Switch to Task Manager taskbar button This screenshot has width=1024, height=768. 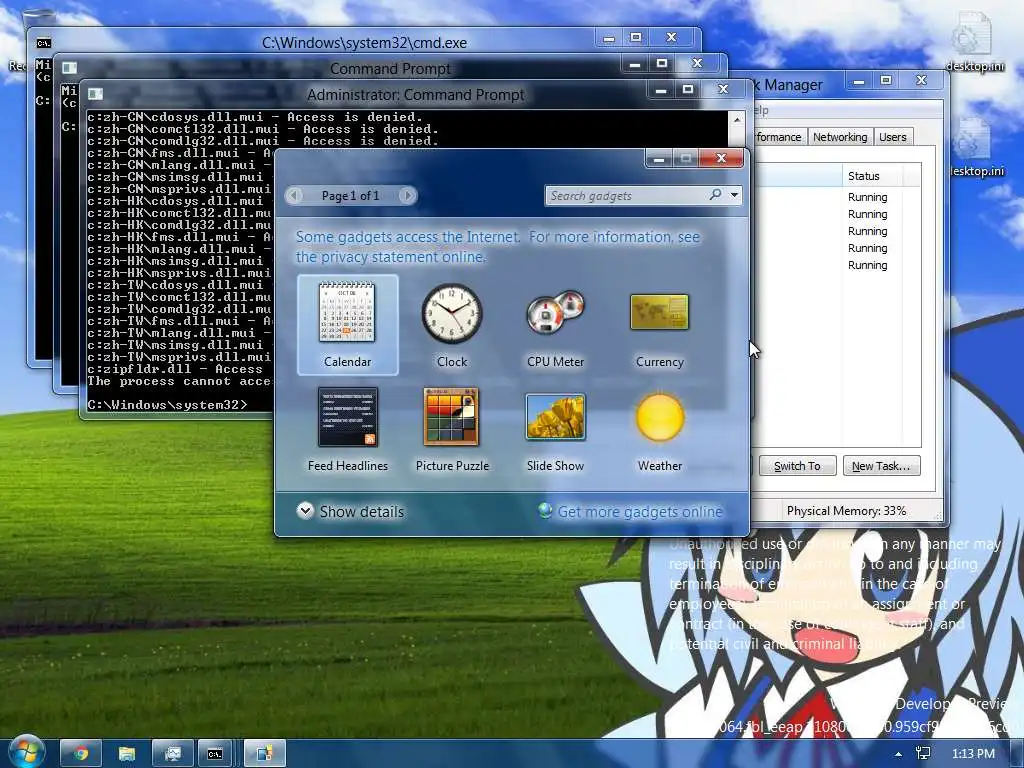click(x=172, y=754)
